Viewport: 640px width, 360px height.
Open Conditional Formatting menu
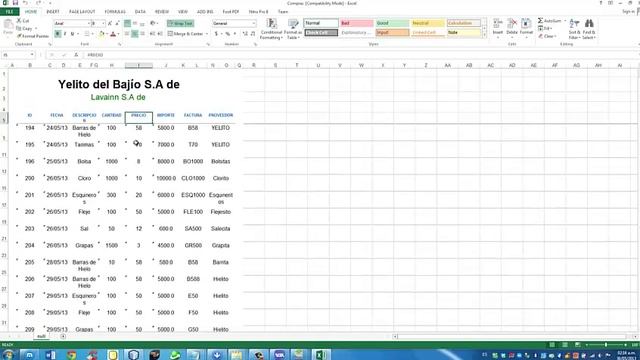271,29
